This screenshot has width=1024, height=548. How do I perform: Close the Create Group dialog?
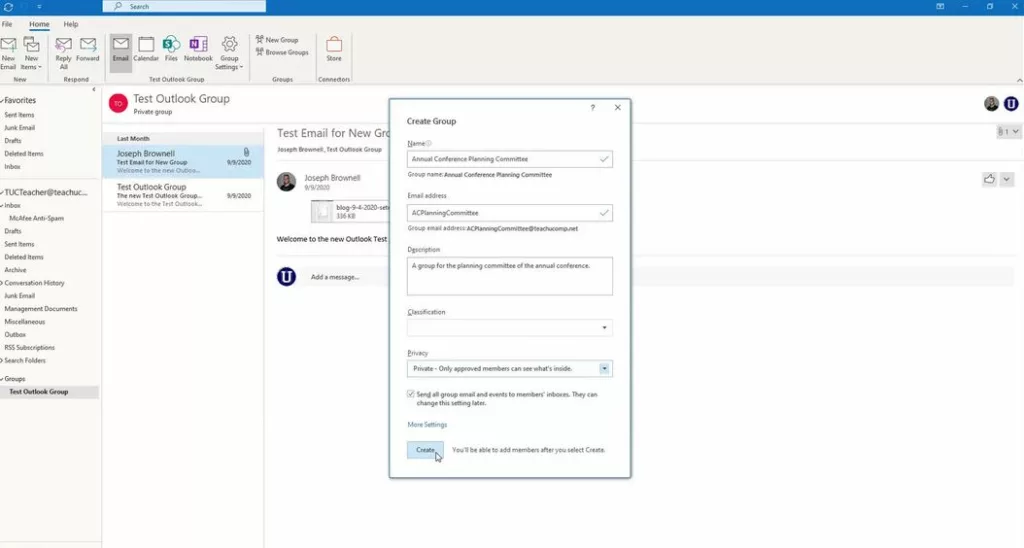618,108
